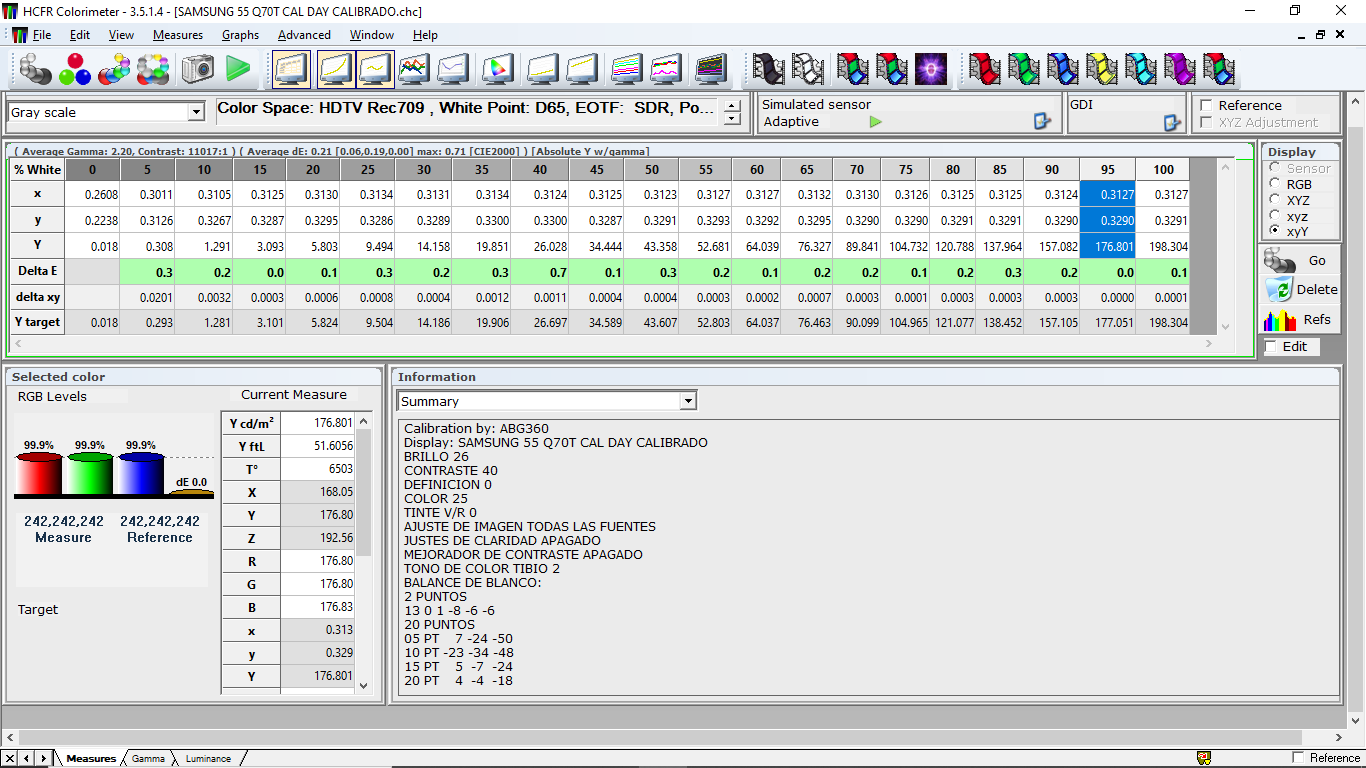Select the black film strip pattern icon

[768, 68]
